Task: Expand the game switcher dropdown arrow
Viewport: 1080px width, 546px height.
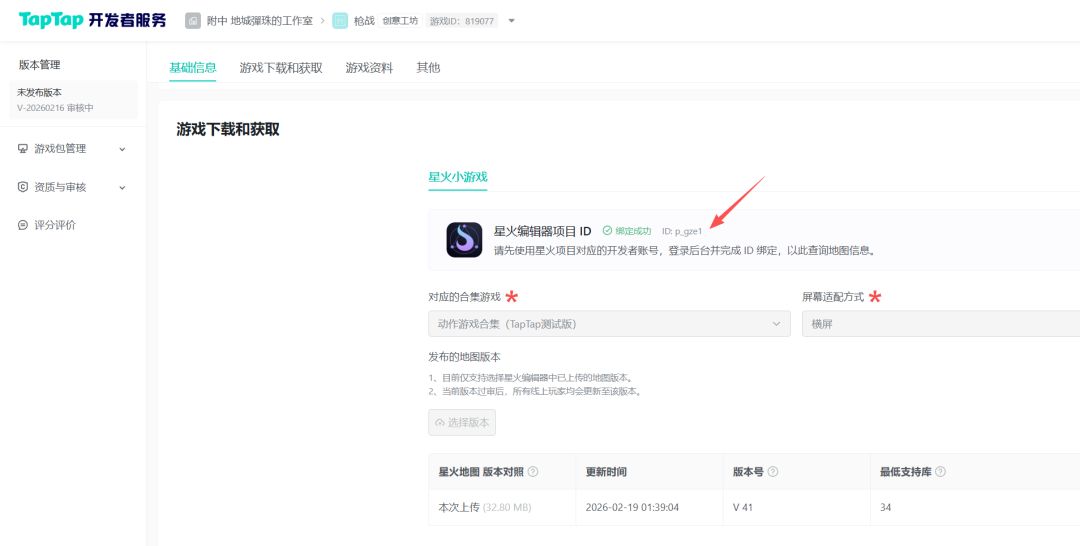Action: (511, 21)
